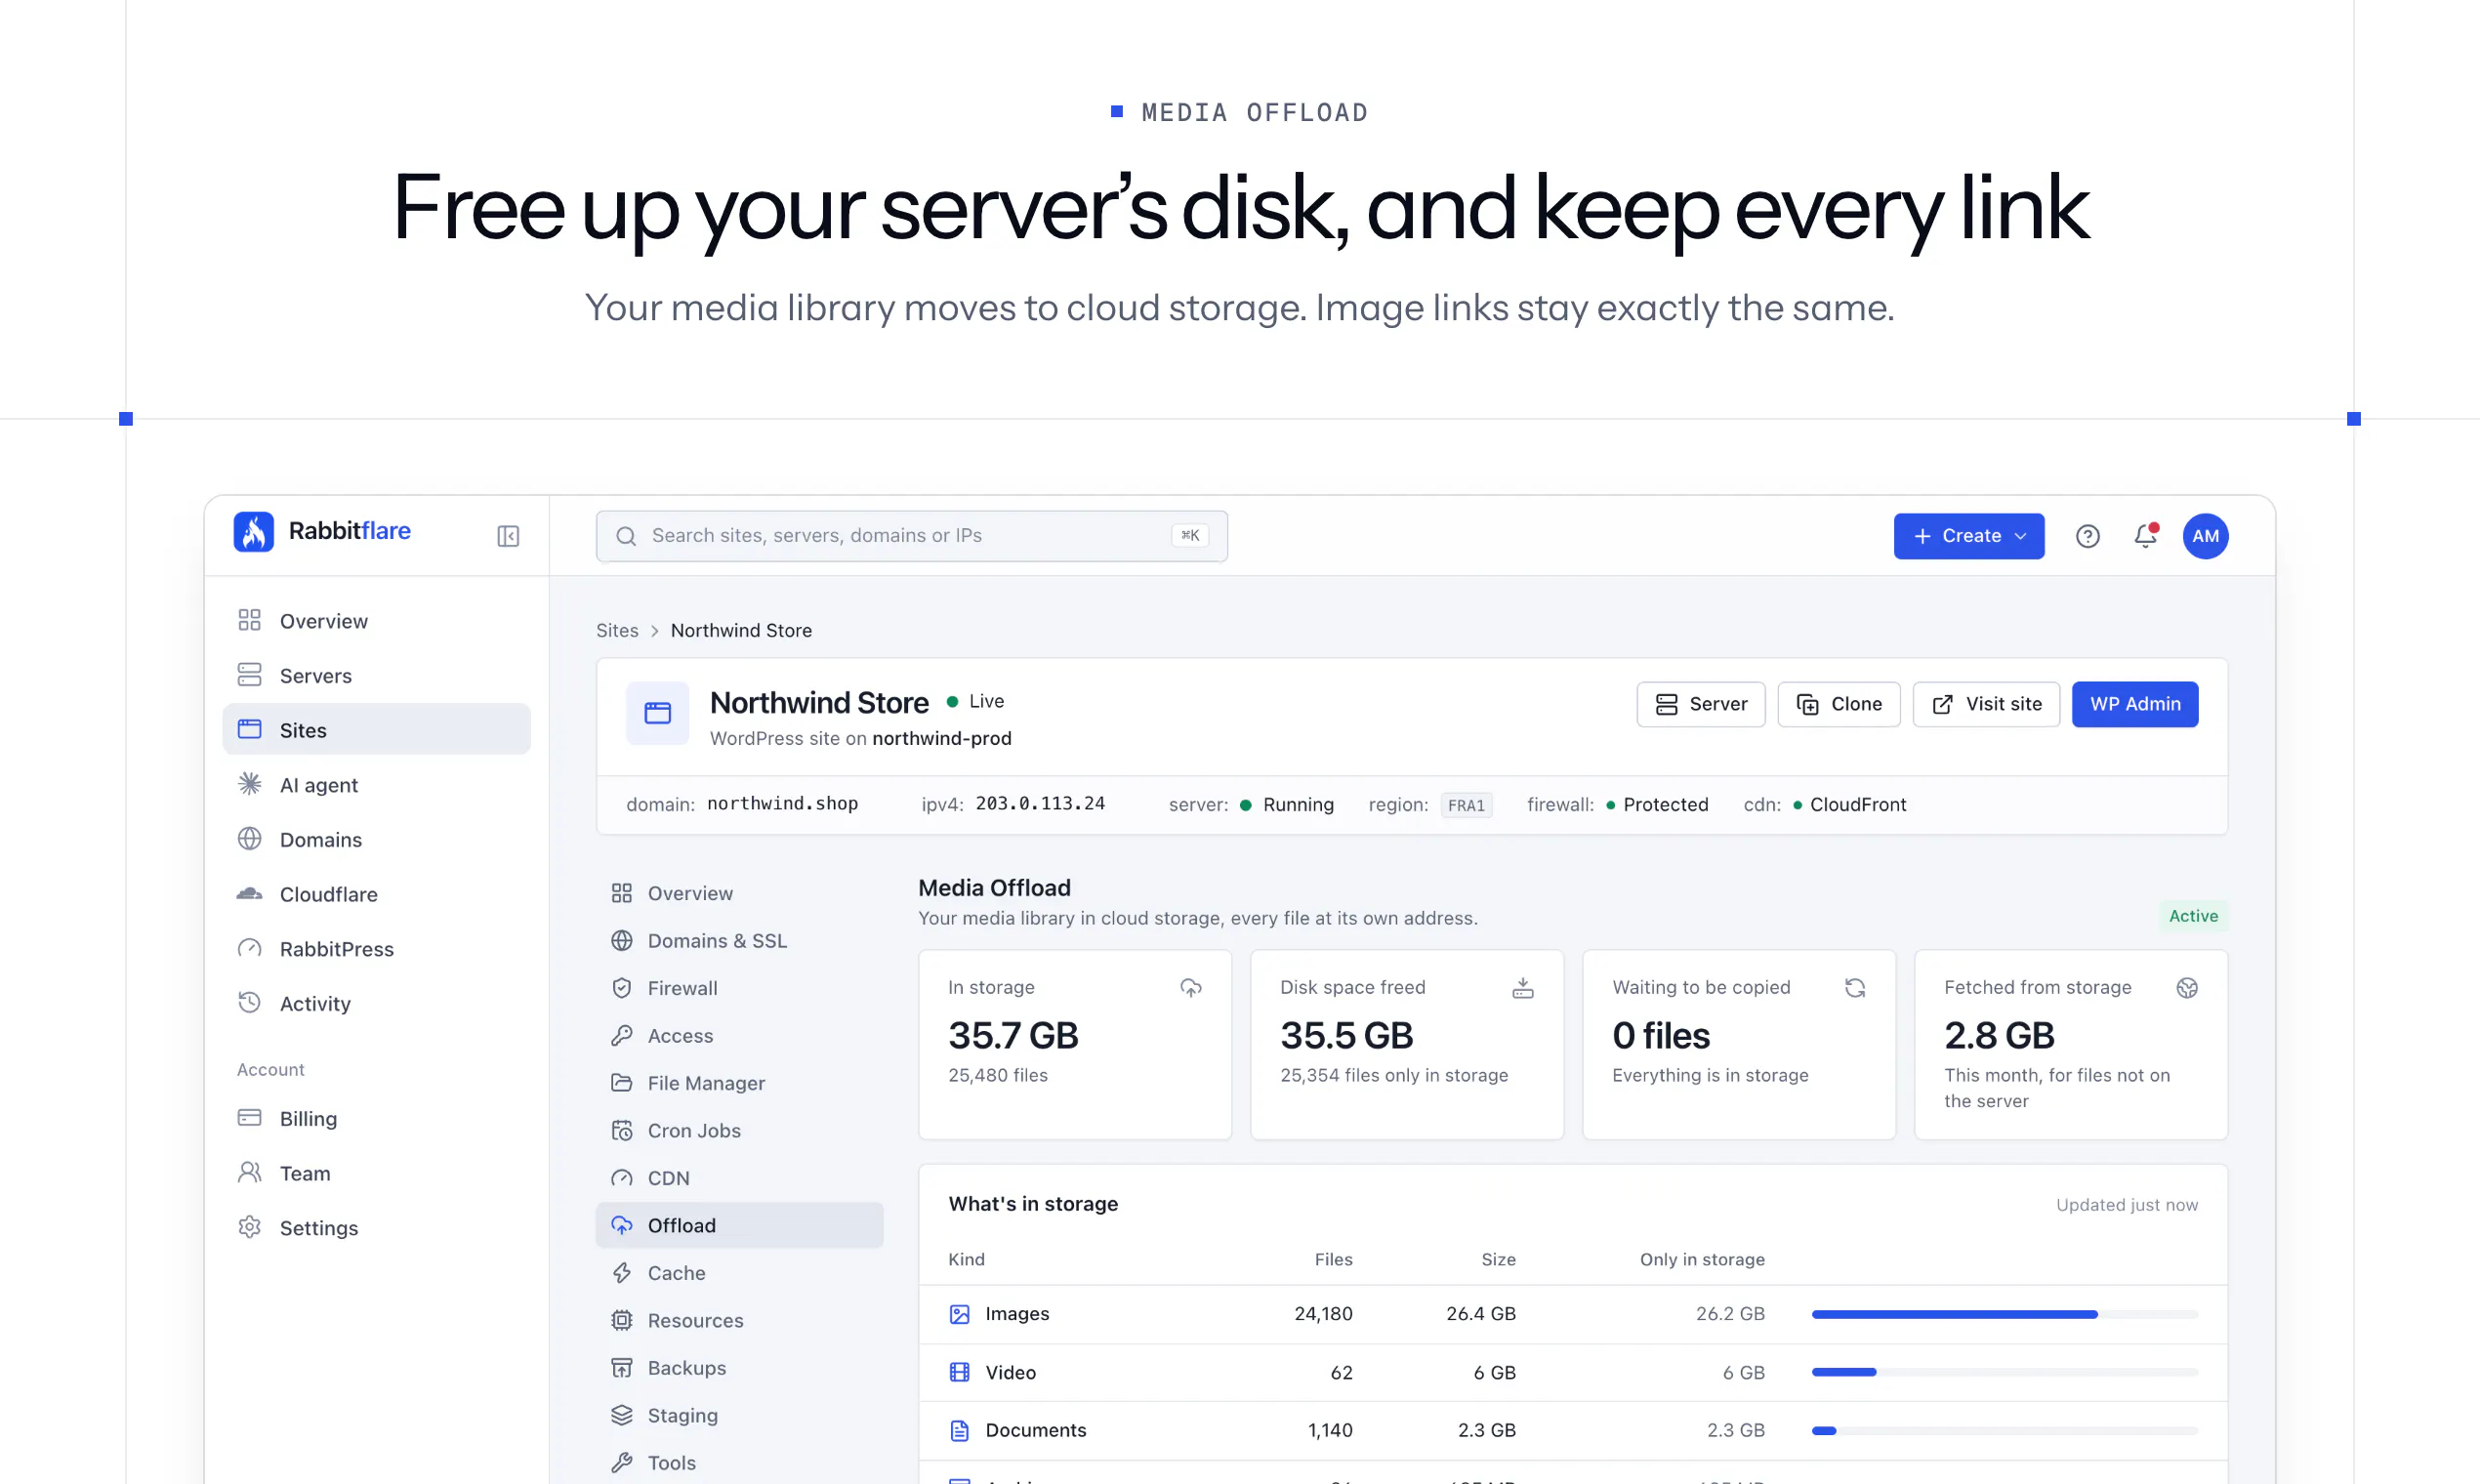Click the Sites breadcrumb link
The height and width of the screenshot is (1484, 2480).
pos(617,631)
